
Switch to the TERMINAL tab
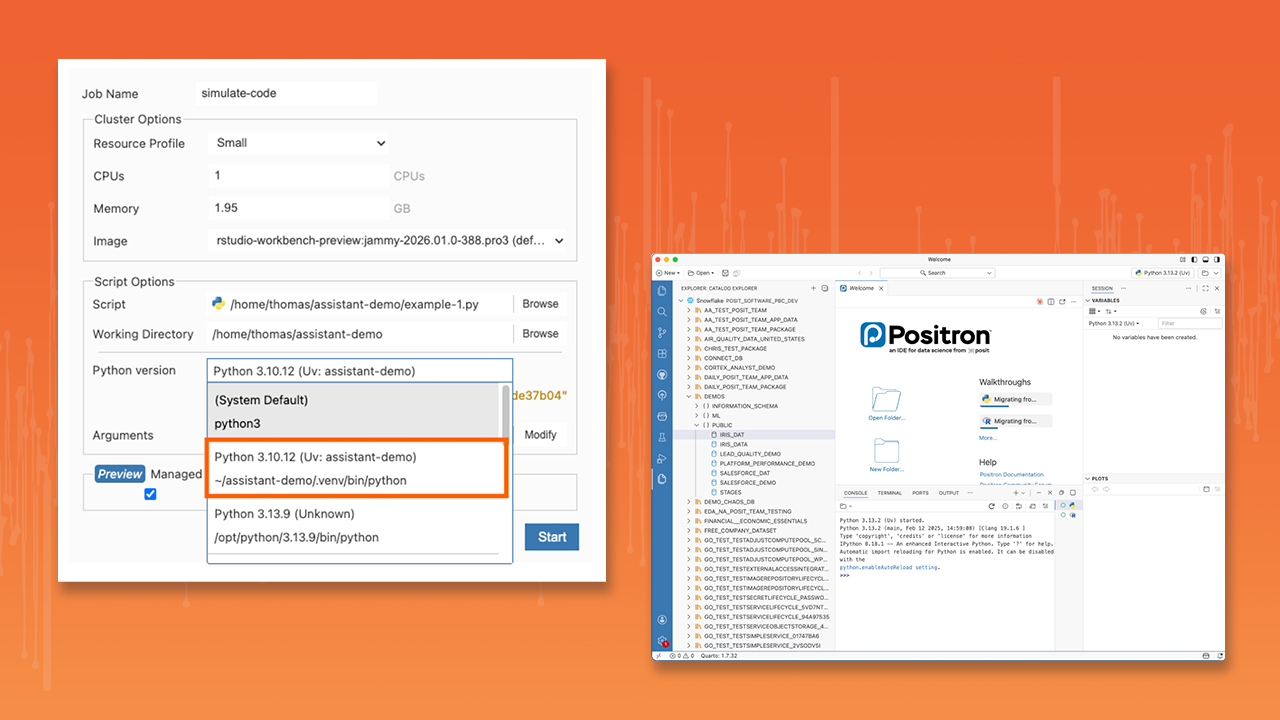pos(889,493)
